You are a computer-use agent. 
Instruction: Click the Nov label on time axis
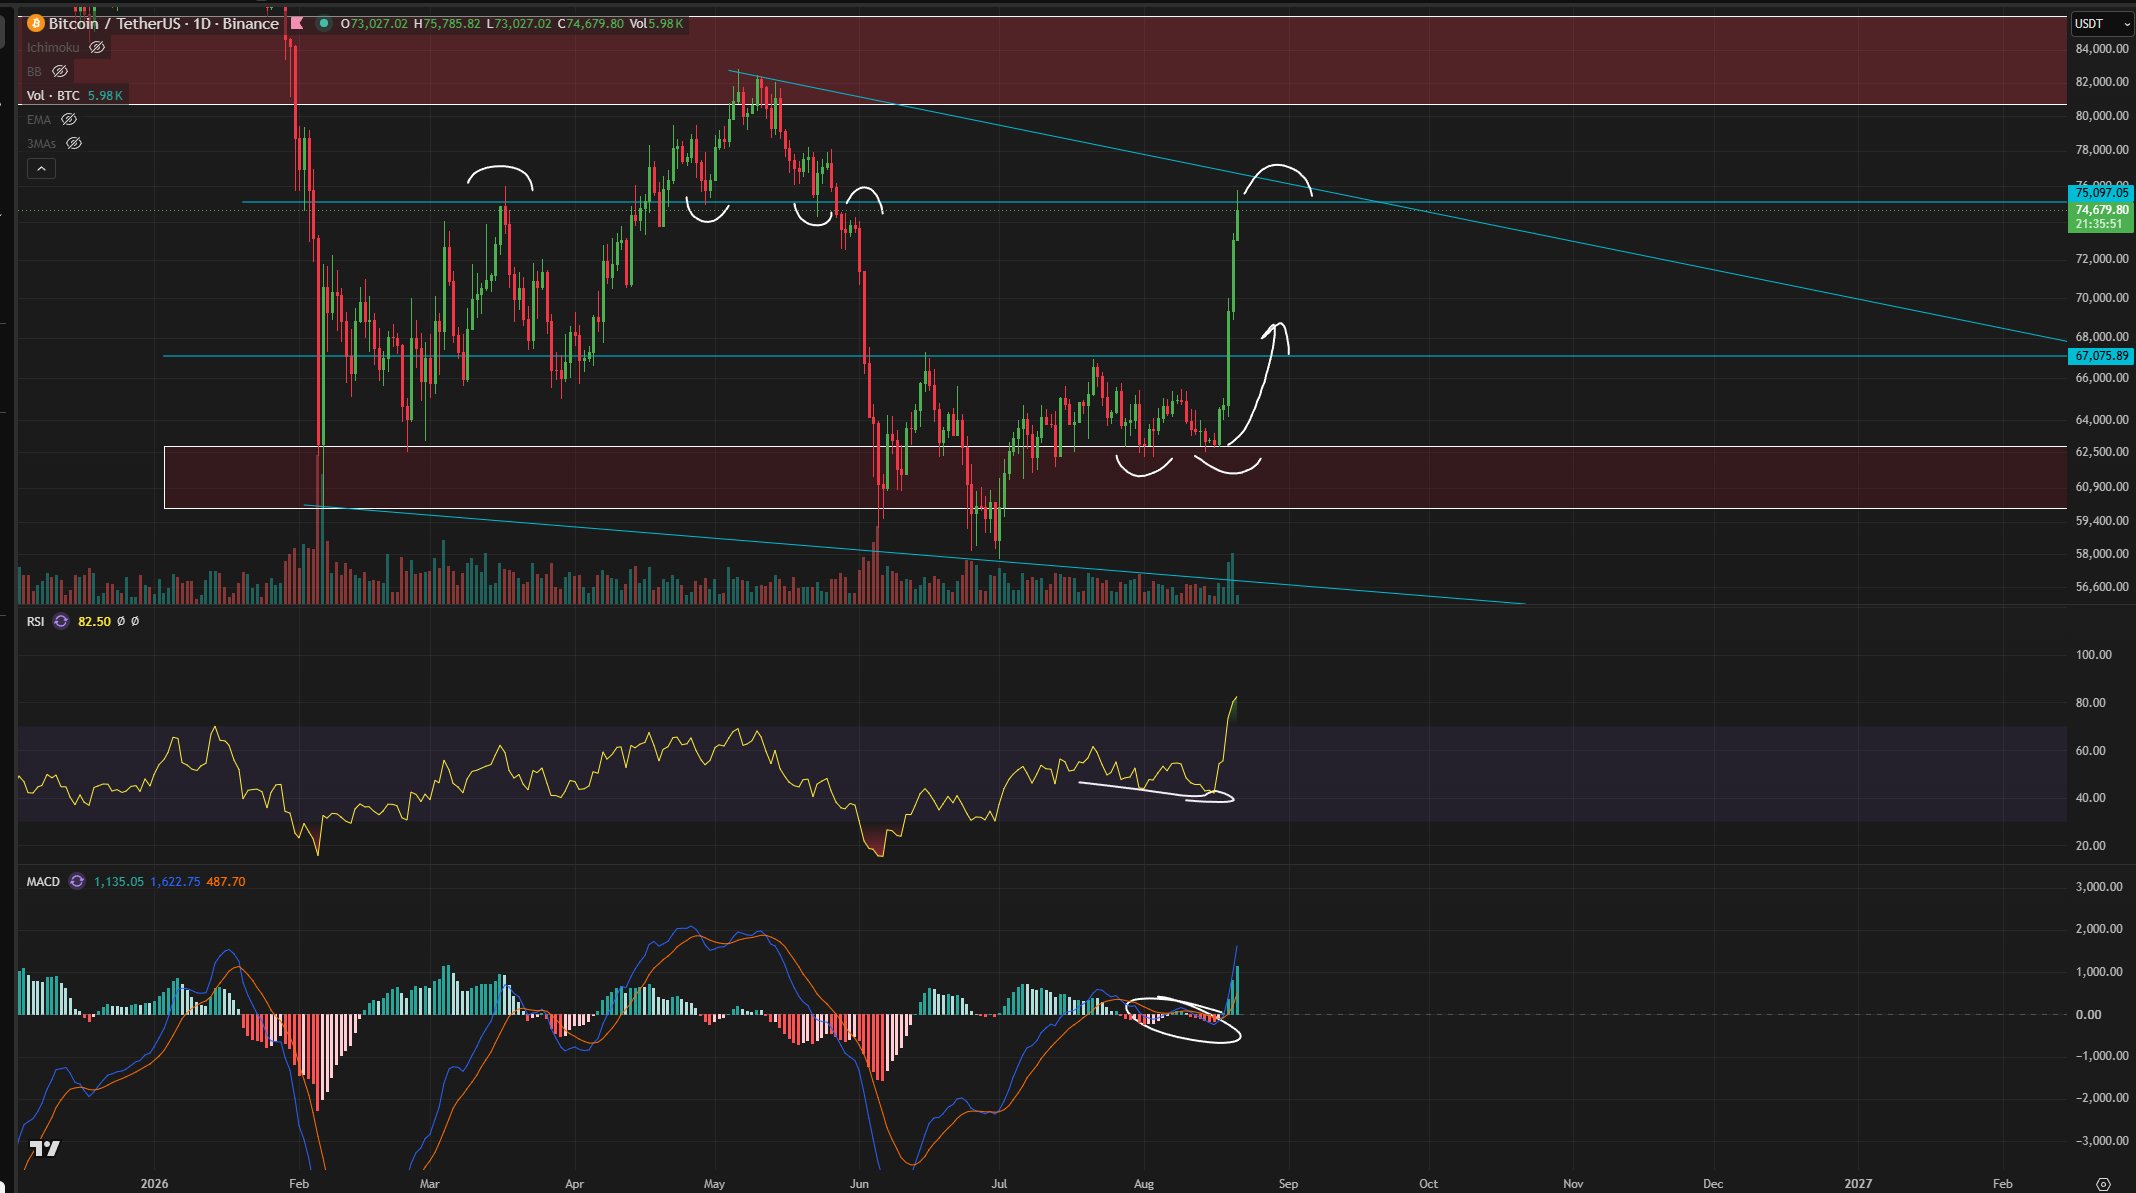1573,1184
